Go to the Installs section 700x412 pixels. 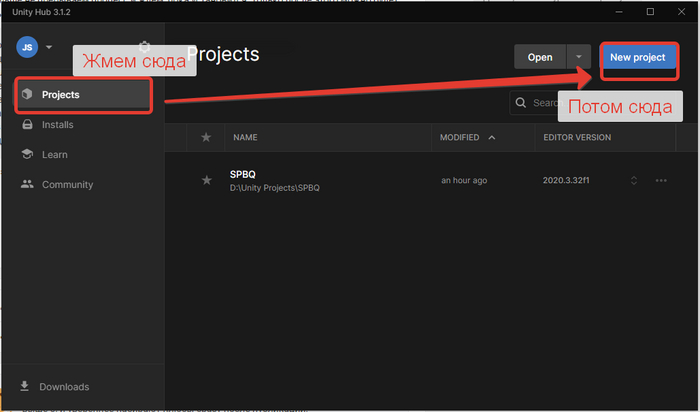(57, 125)
